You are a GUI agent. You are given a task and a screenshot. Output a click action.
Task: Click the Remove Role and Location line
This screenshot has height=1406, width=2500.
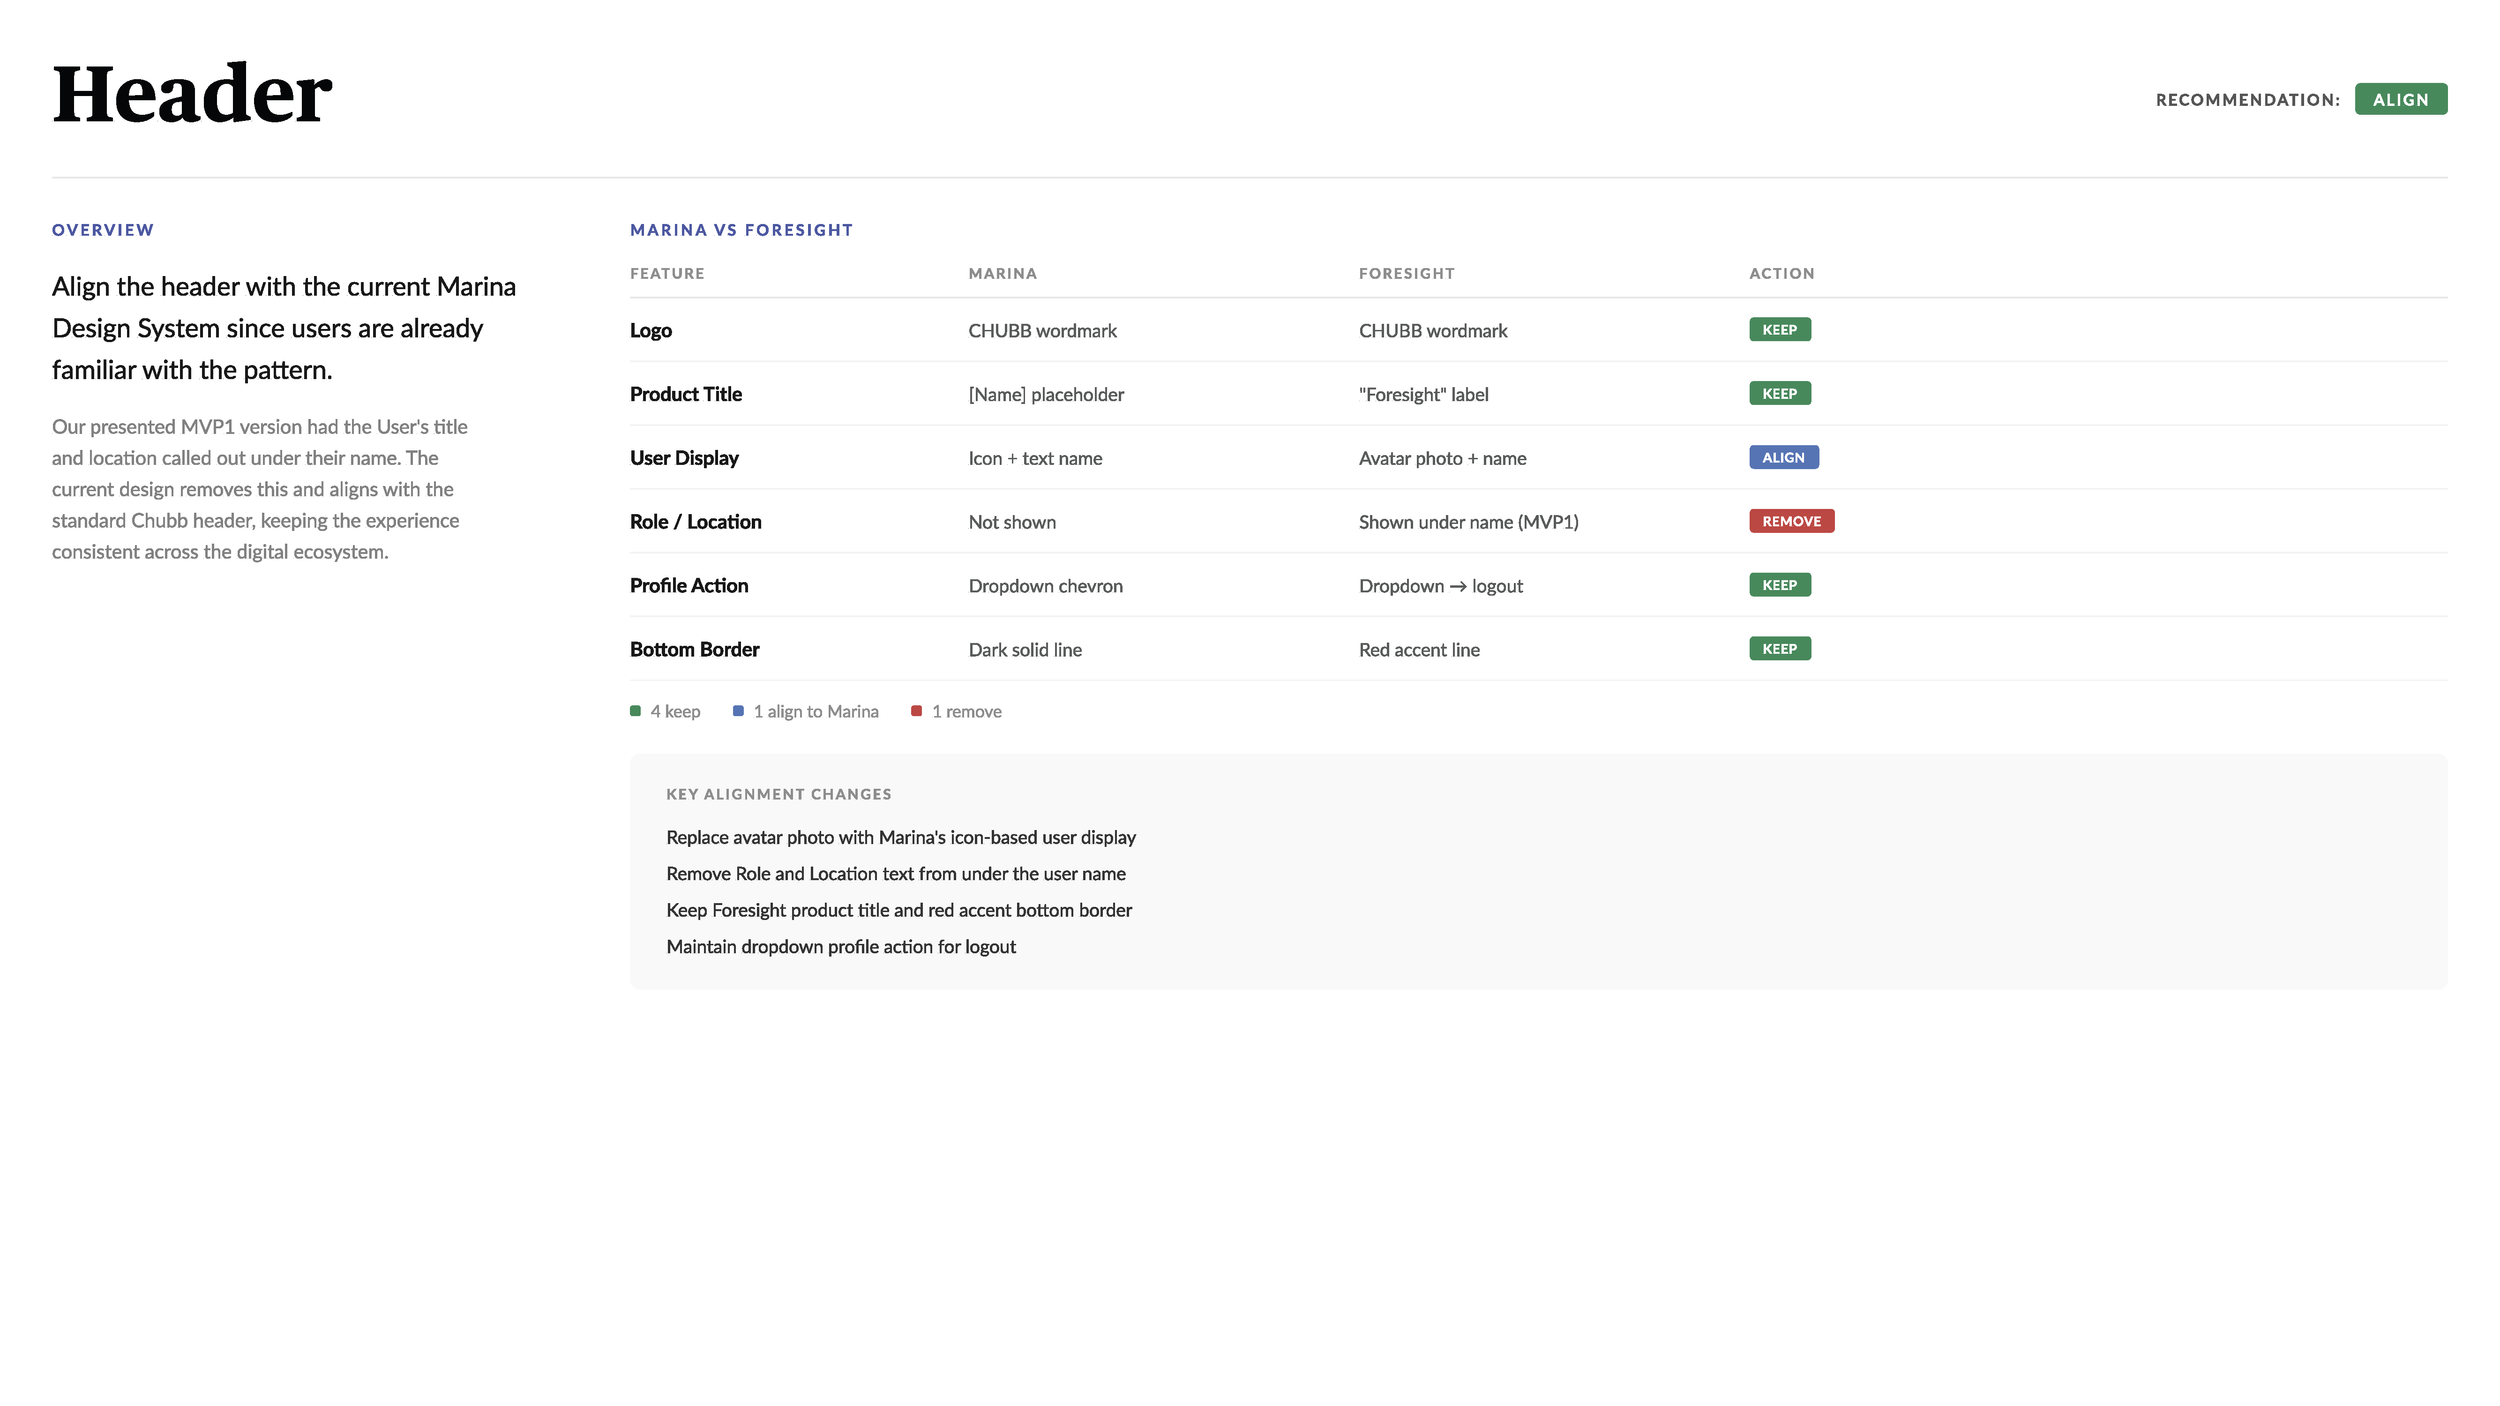click(896, 874)
